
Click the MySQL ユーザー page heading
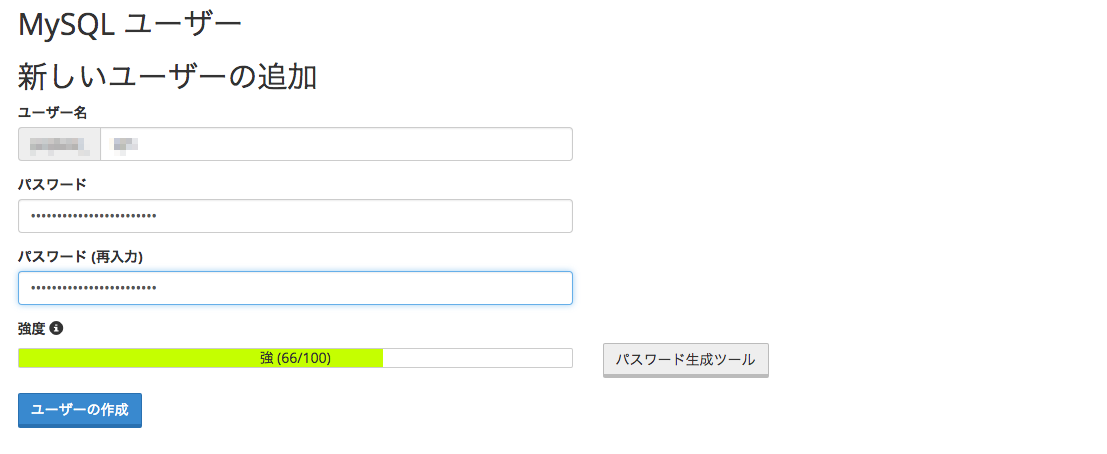(x=130, y=21)
